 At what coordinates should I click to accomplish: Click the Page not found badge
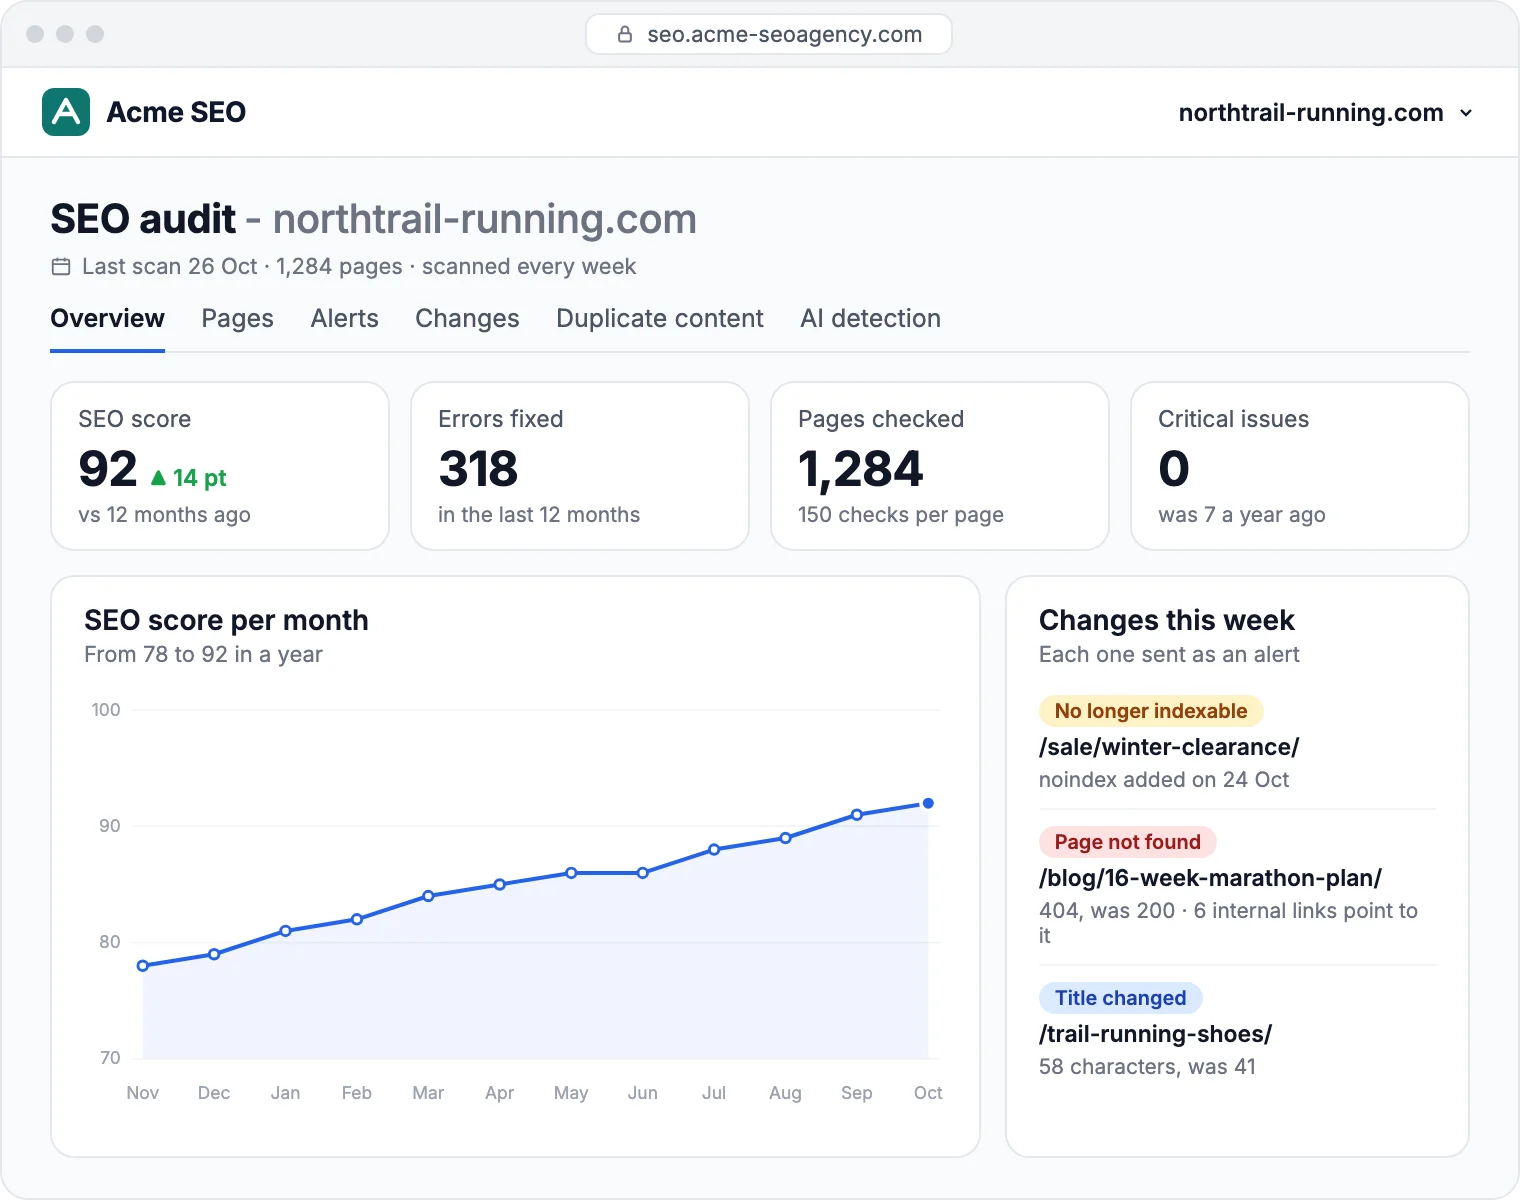tap(1128, 842)
